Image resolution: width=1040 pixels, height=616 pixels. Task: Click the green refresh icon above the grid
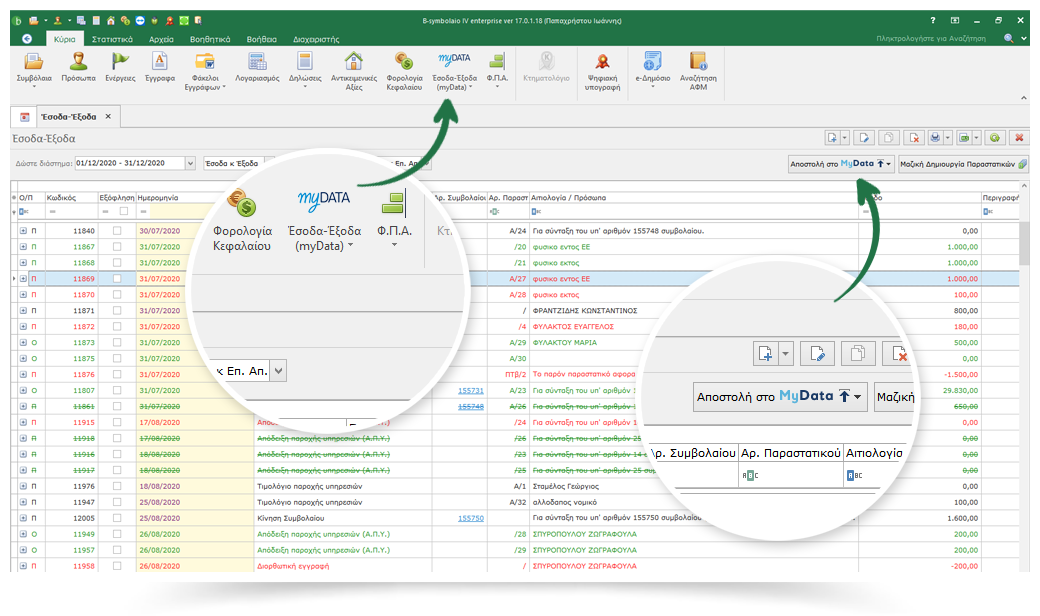(x=994, y=138)
